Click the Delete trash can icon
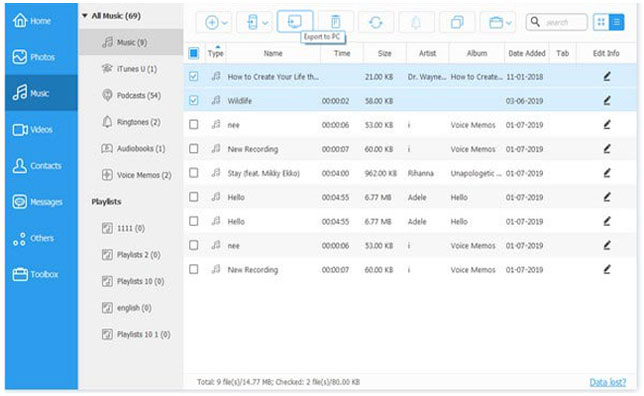This screenshot has width=644, height=396. click(x=336, y=22)
